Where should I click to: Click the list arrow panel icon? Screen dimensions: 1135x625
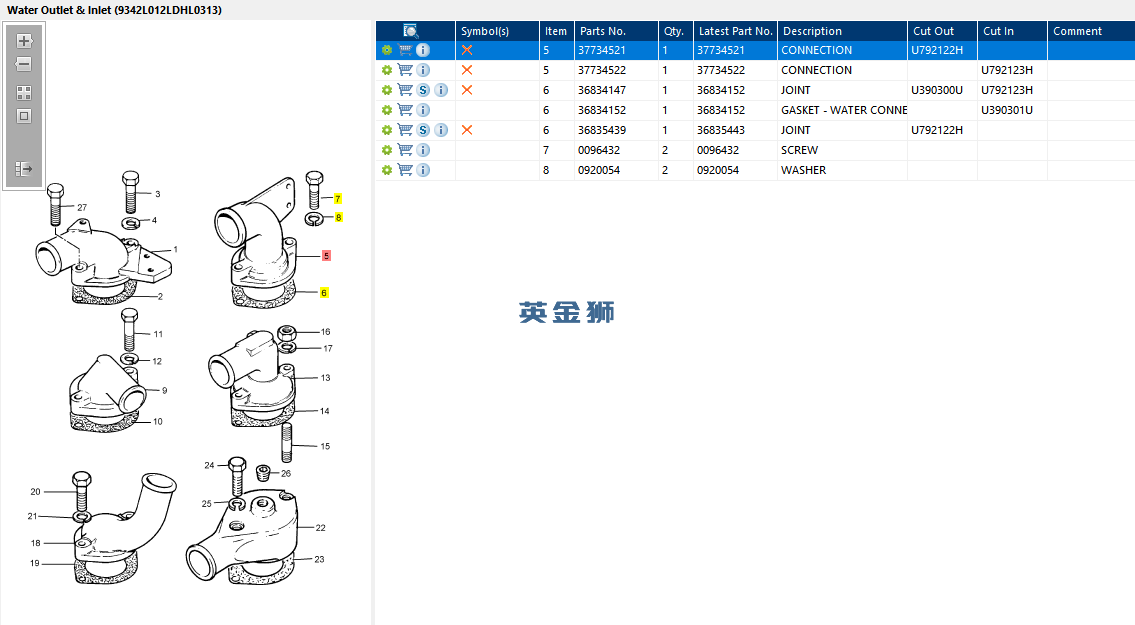pos(24,169)
